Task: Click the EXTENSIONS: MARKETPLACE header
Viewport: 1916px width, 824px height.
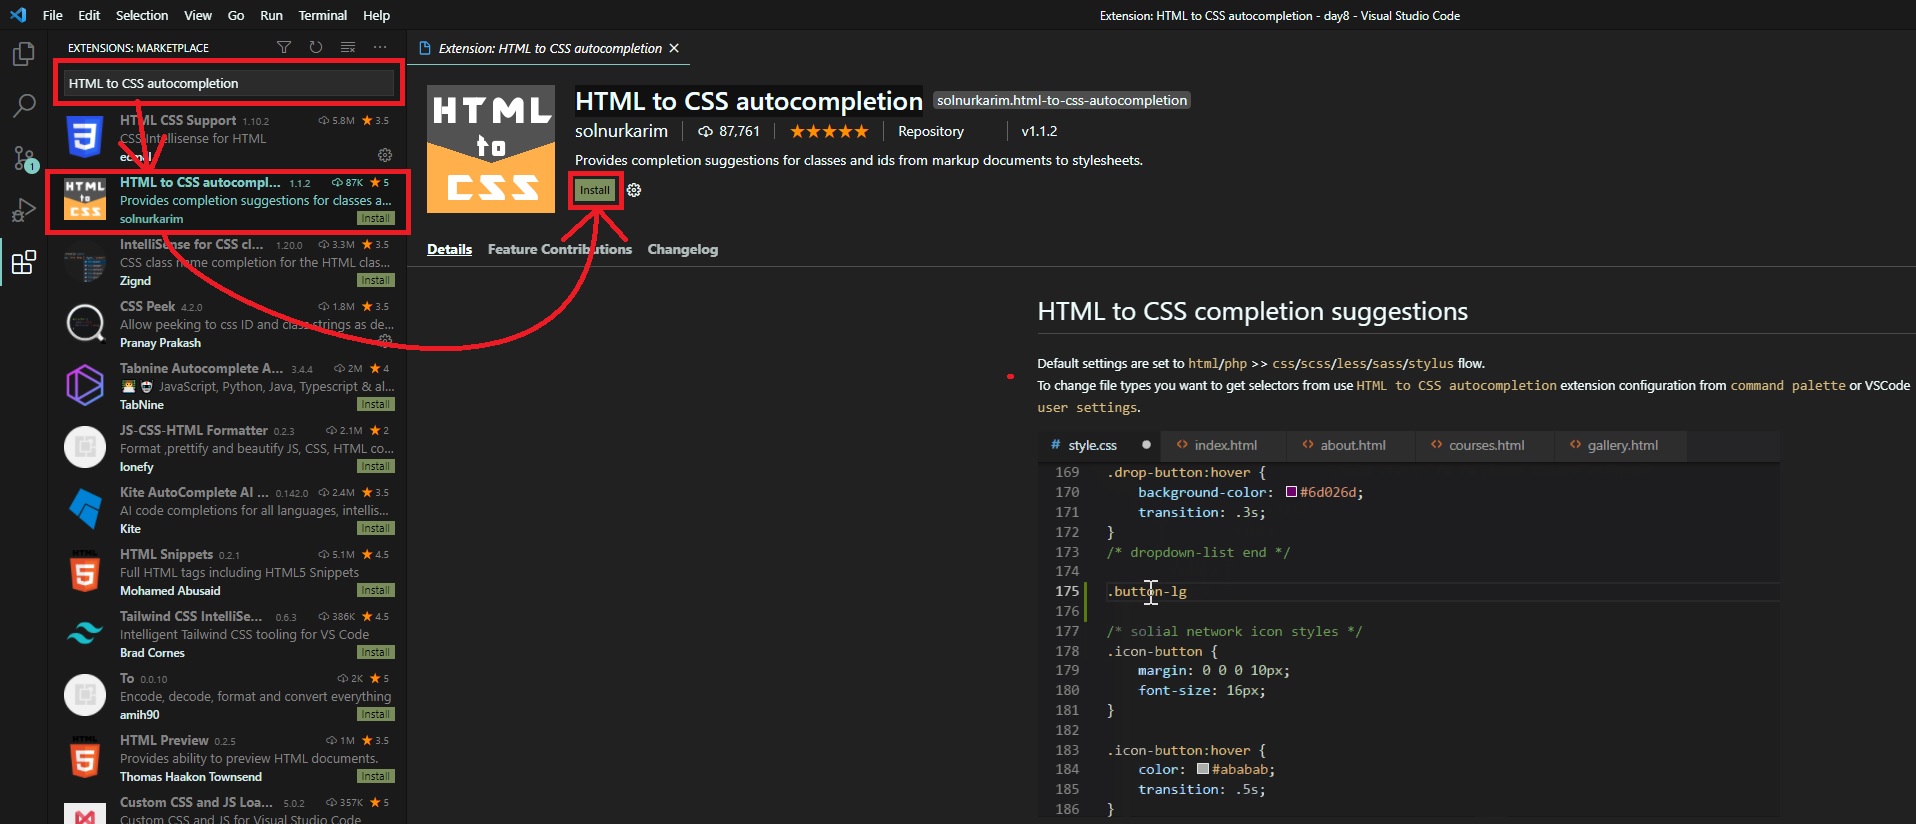Action: tap(138, 48)
